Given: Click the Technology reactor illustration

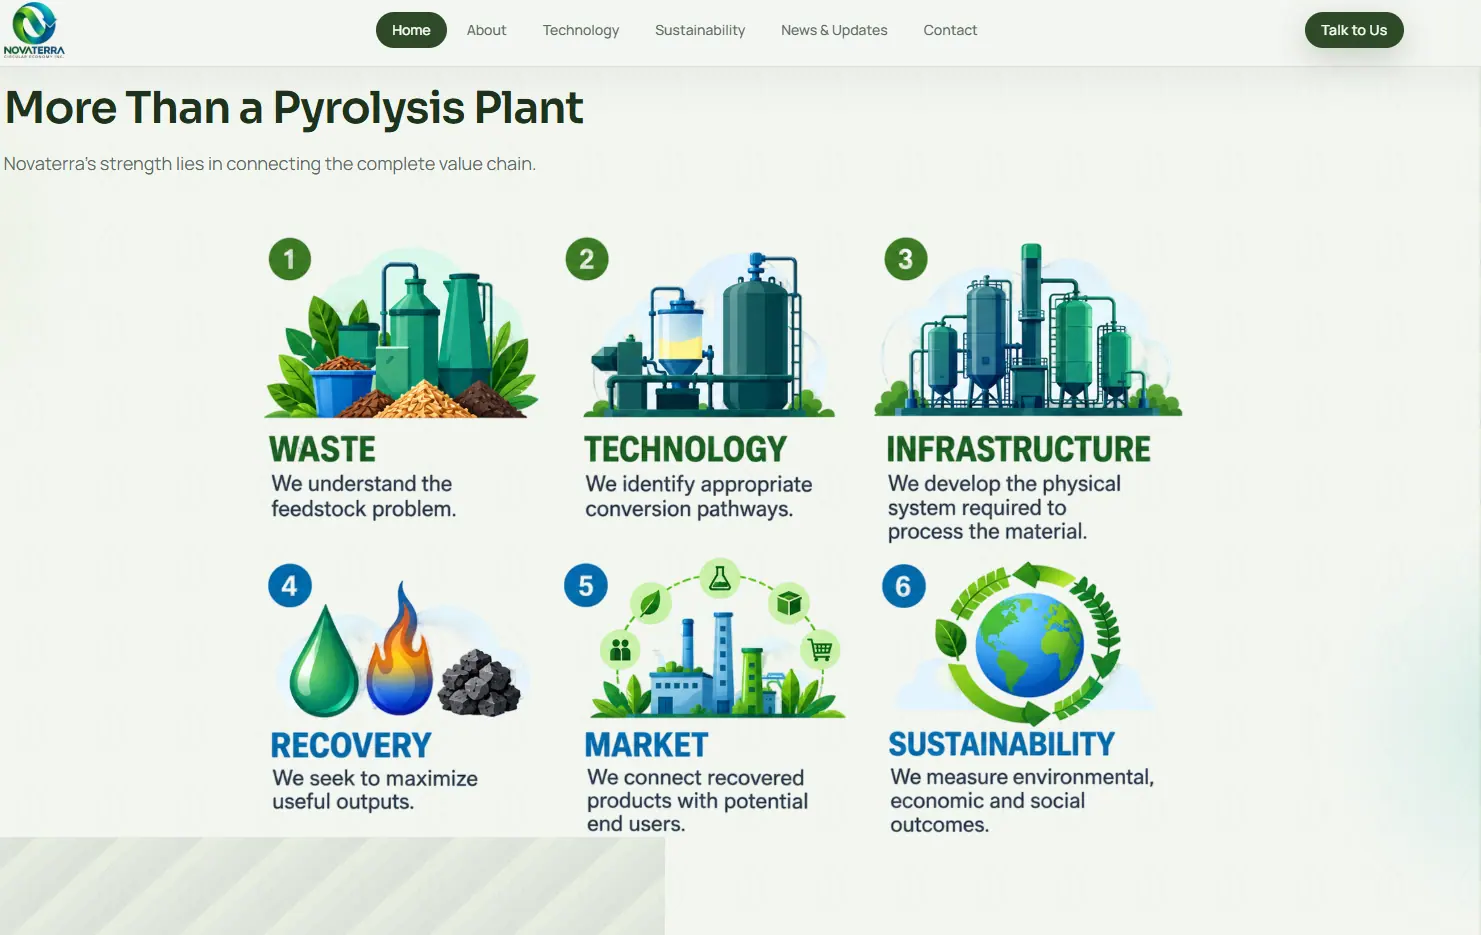Looking at the screenshot, I should [x=710, y=335].
